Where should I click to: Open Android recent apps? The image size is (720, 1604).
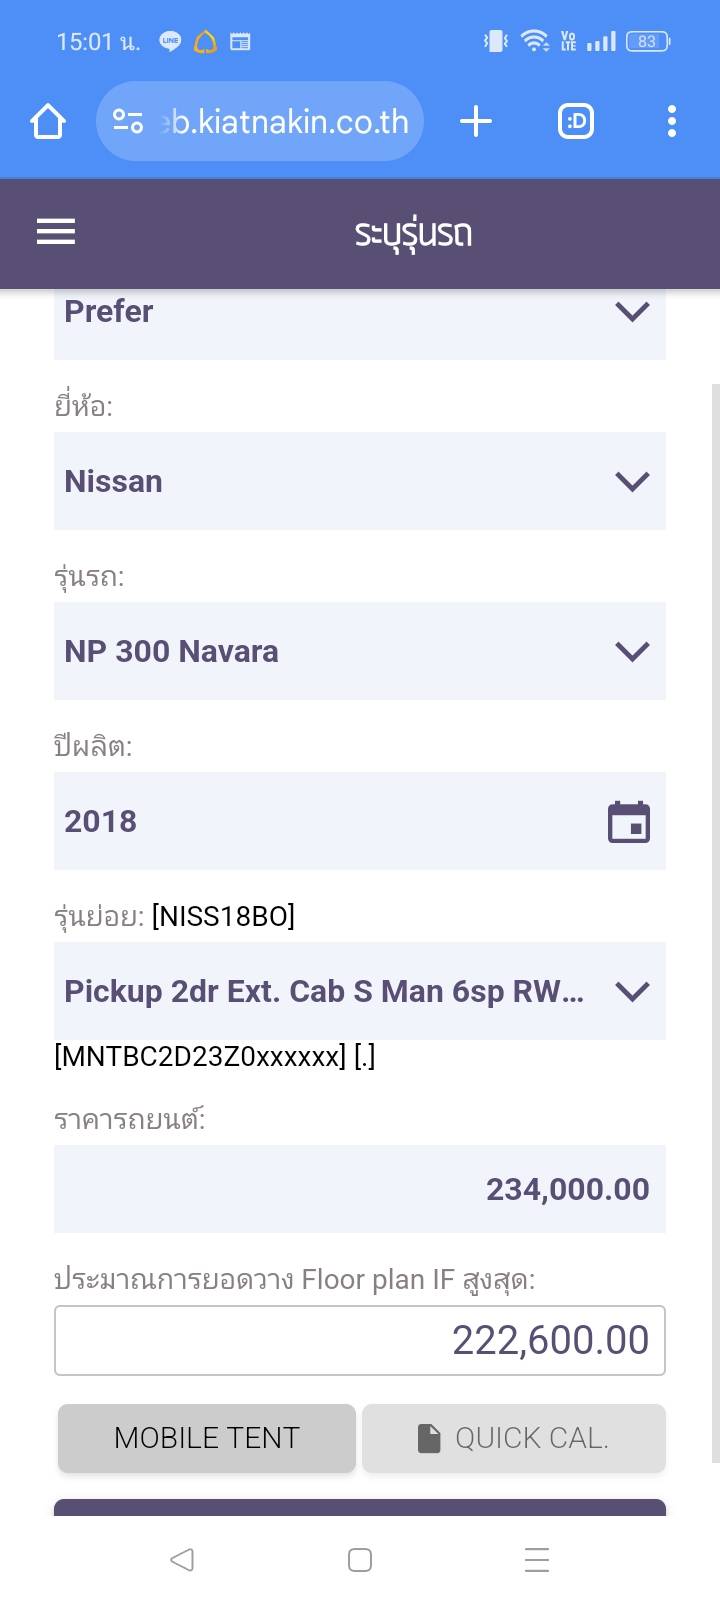click(x=537, y=1559)
